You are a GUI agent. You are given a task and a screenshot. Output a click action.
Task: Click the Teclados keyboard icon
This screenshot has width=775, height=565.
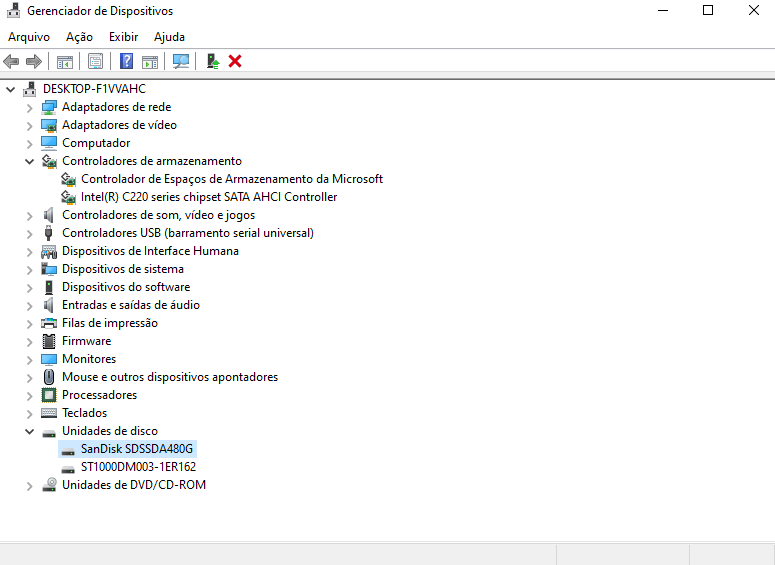pos(49,413)
